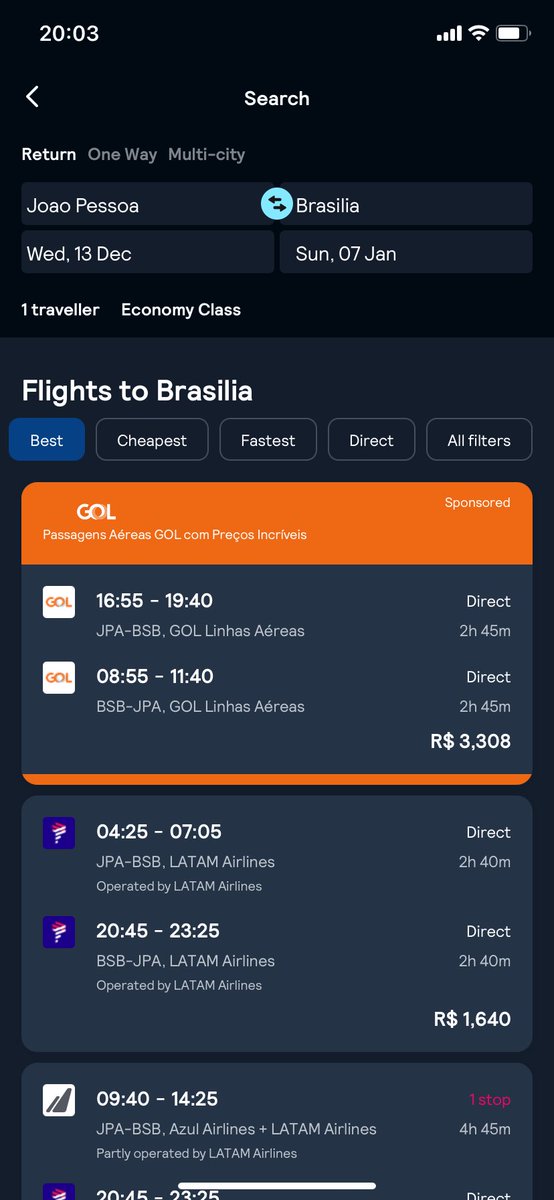This screenshot has height=1200, width=554.
Task: Swap origin and destination cities icon
Action: pos(277,204)
